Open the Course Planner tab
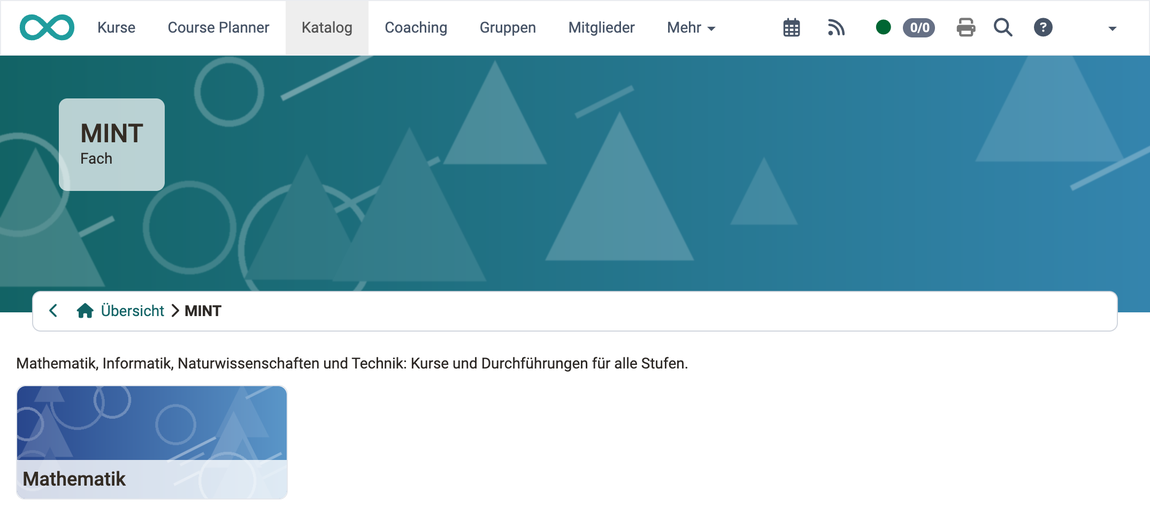Screen dimensions: 1150x522 point(219,28)
